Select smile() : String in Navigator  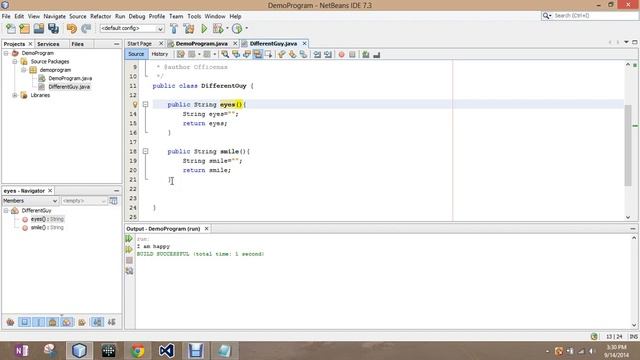pos(47,228)
